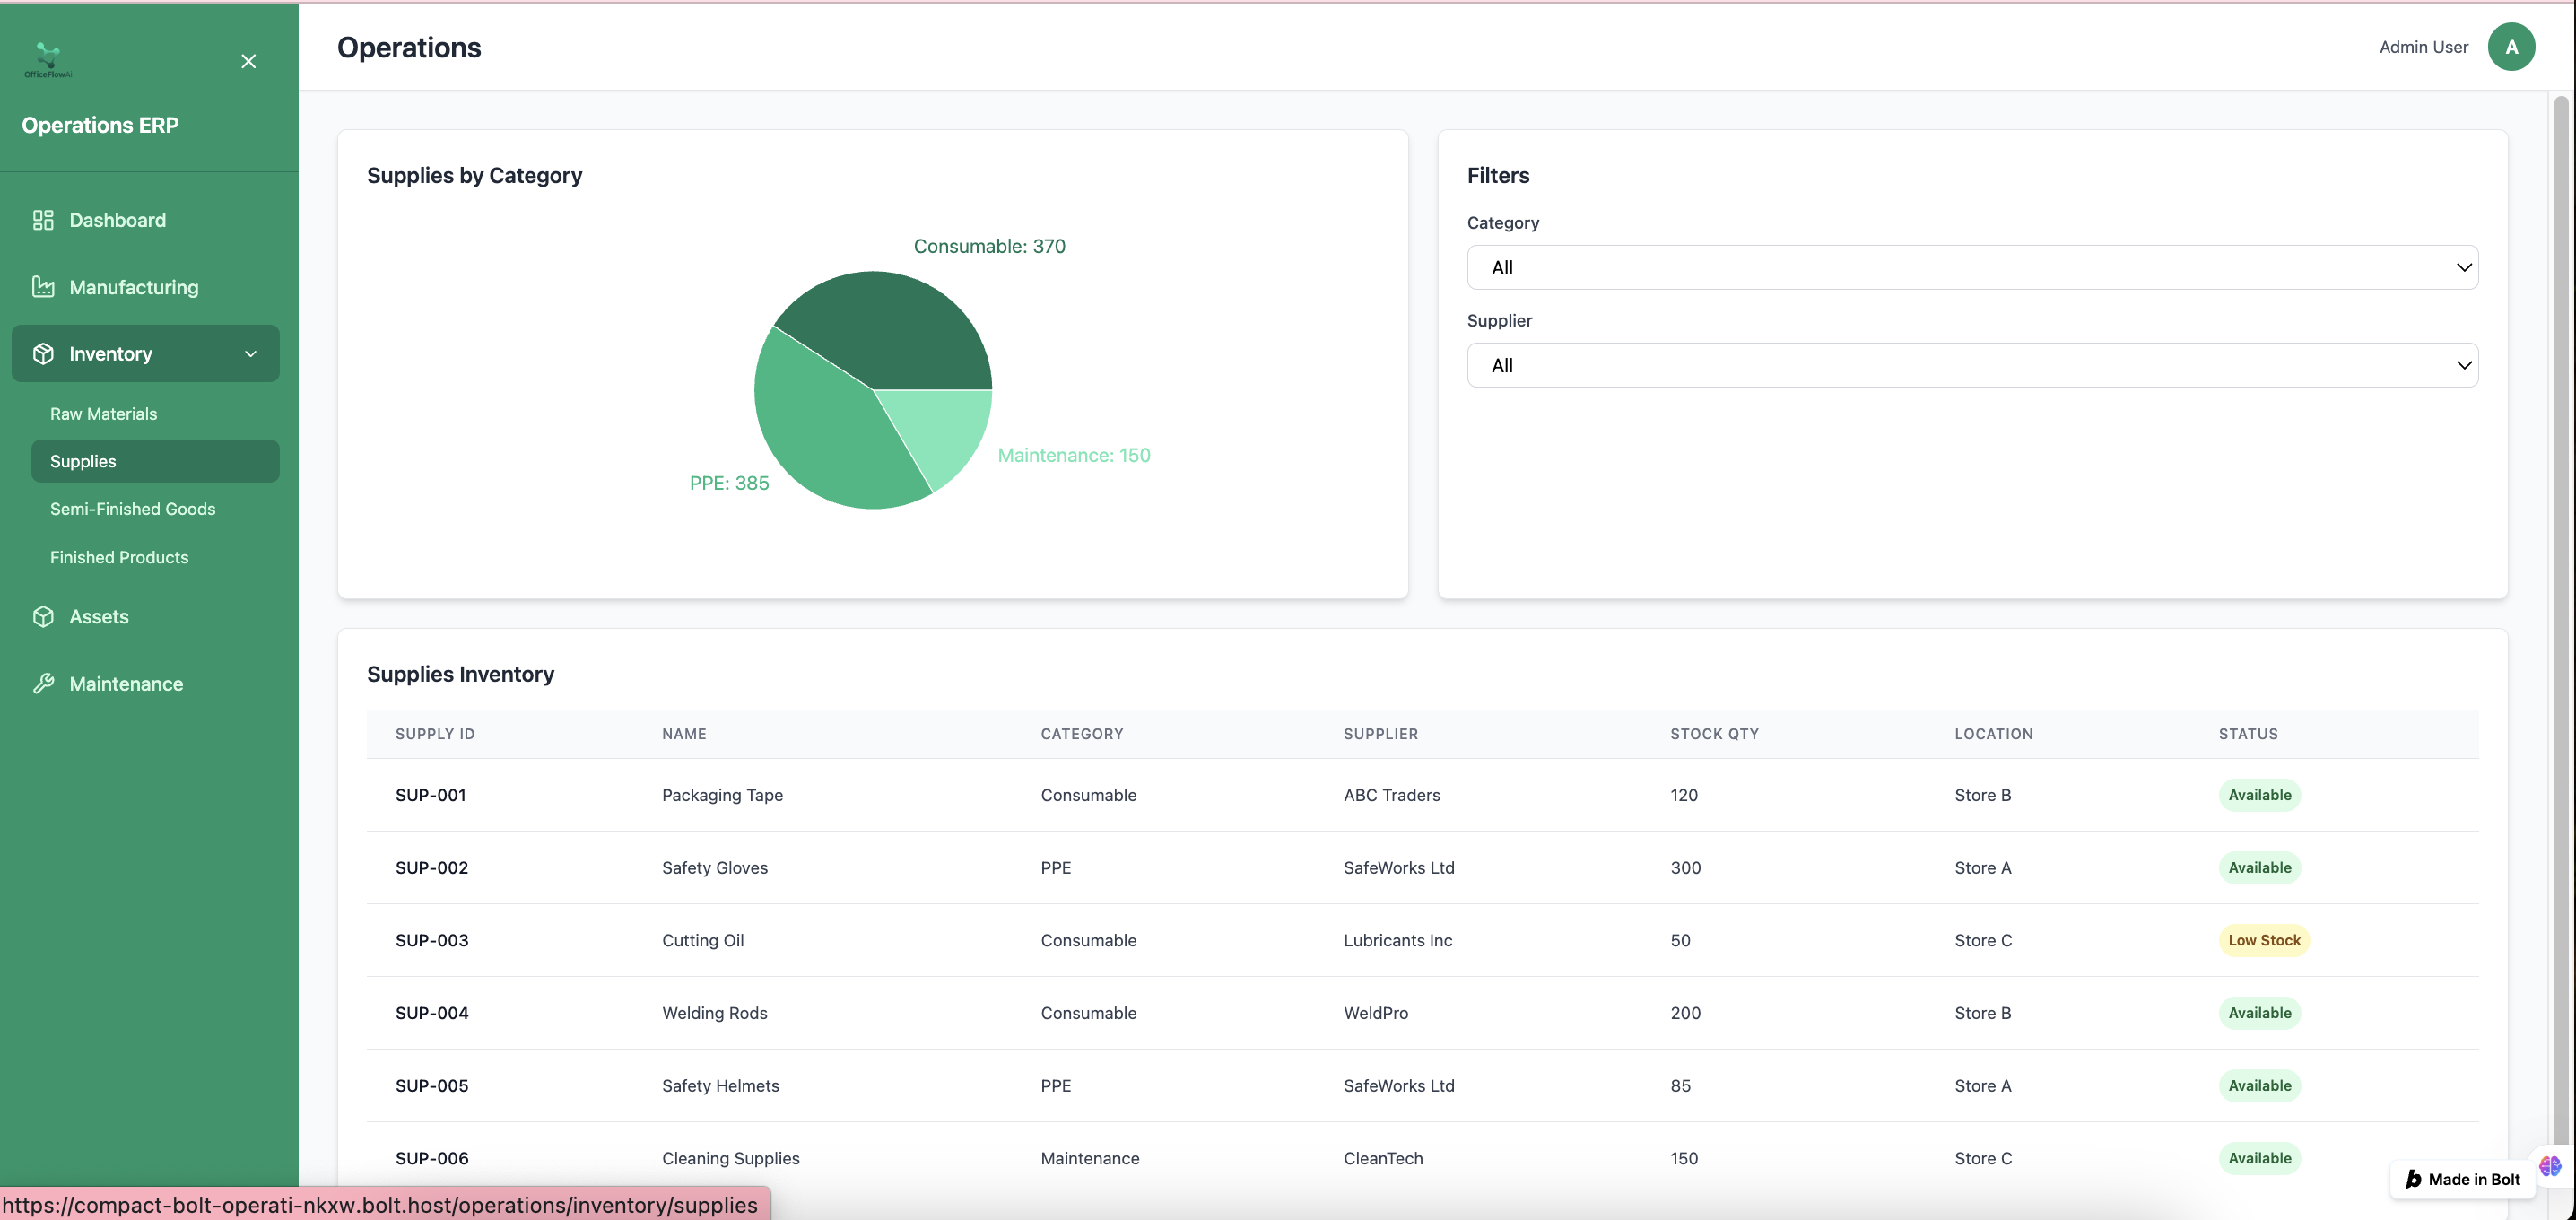The width and height of the screenshot is (2576, 1220).
Task: Open Finished Products submenu item
Action: tap(119, 558)
